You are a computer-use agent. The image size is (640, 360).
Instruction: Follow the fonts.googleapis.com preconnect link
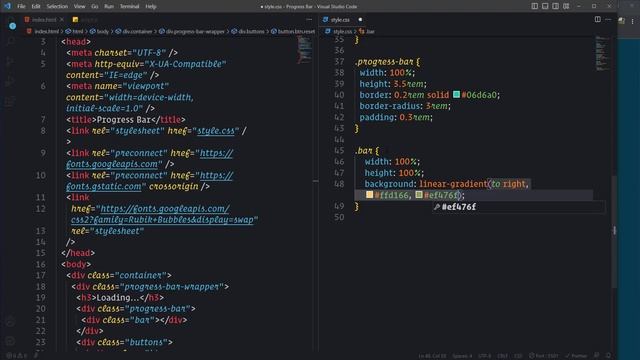(x=150, y=158)
